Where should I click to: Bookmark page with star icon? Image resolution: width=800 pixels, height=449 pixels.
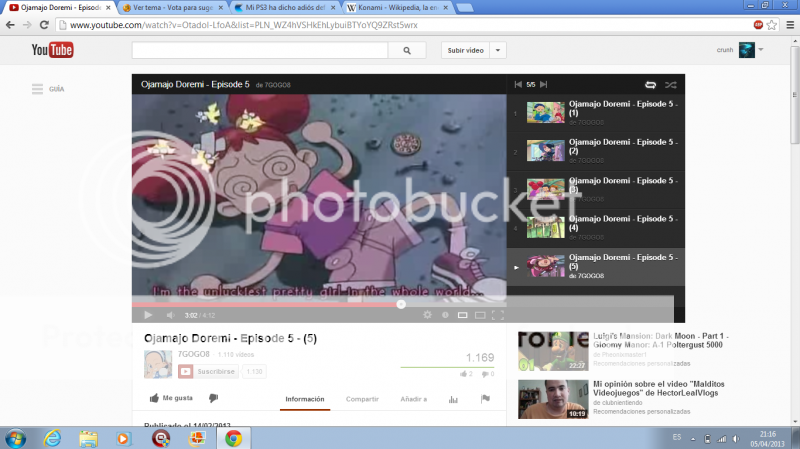772,24
